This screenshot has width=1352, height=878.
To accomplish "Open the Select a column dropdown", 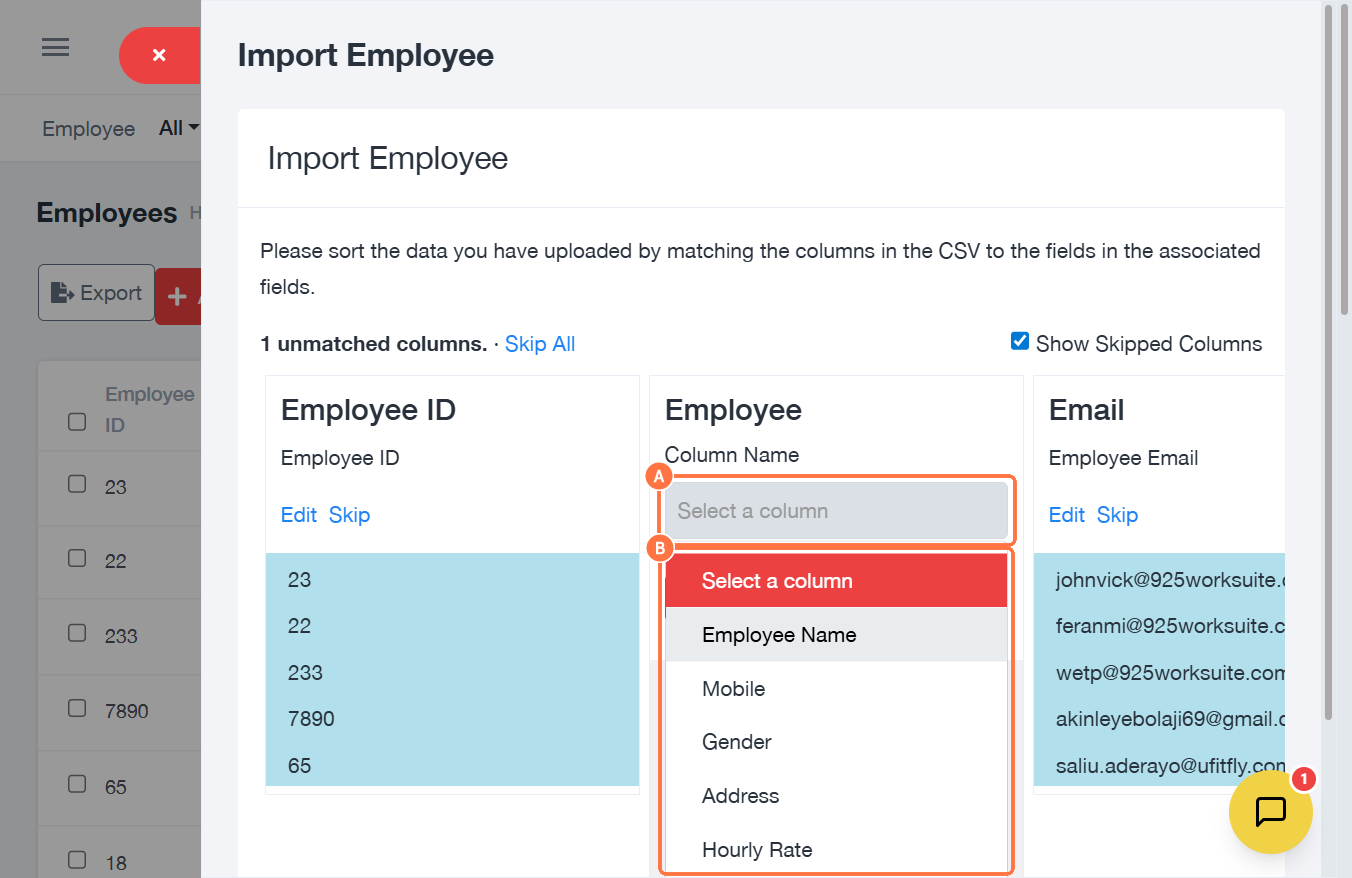I will pos(838,511).
